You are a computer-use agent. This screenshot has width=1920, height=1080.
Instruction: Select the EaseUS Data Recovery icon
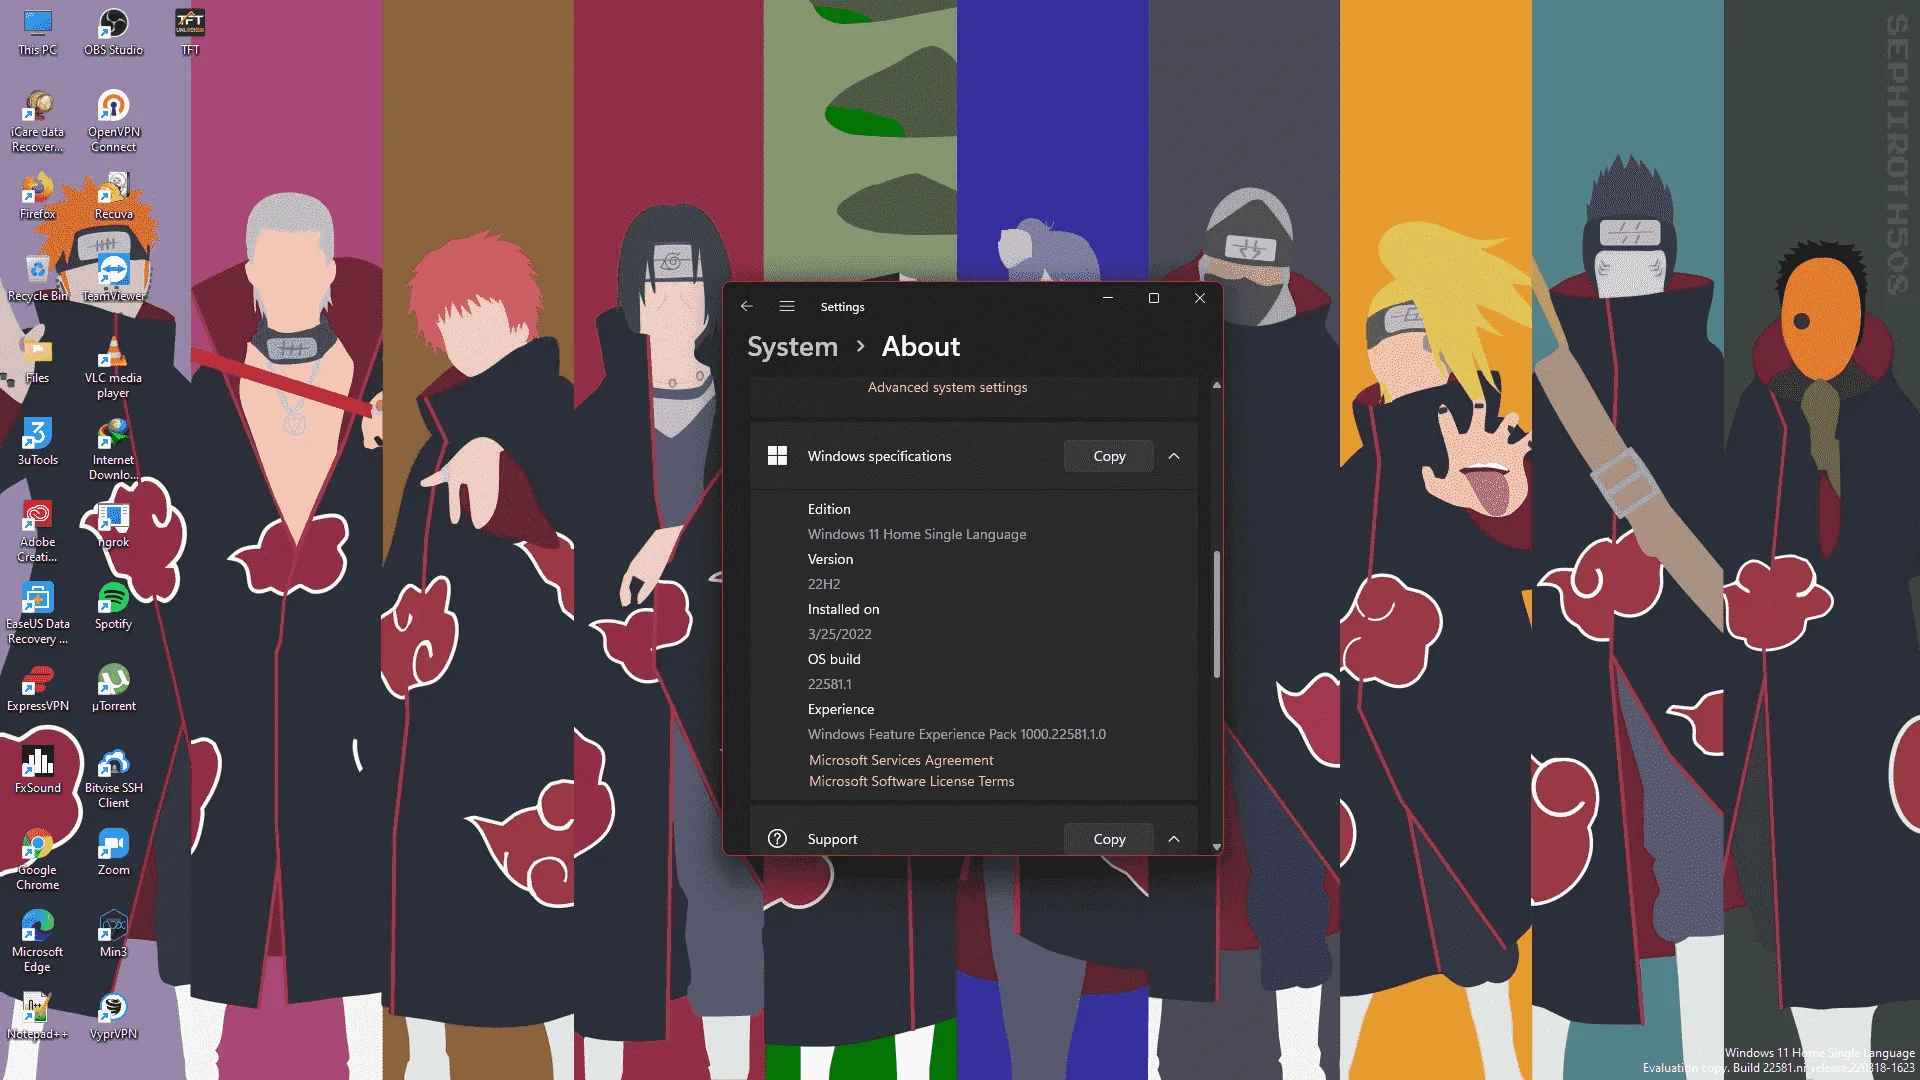[37, 614]
